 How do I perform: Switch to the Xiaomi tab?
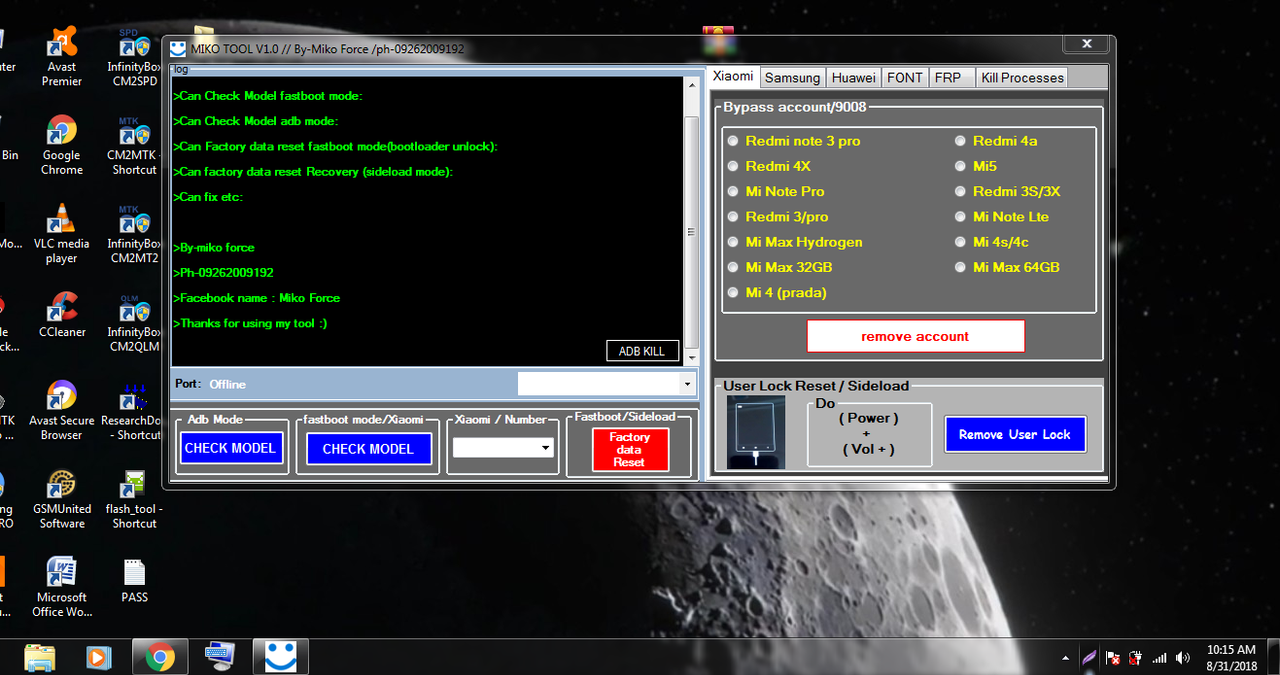click(x=733, y=76)
